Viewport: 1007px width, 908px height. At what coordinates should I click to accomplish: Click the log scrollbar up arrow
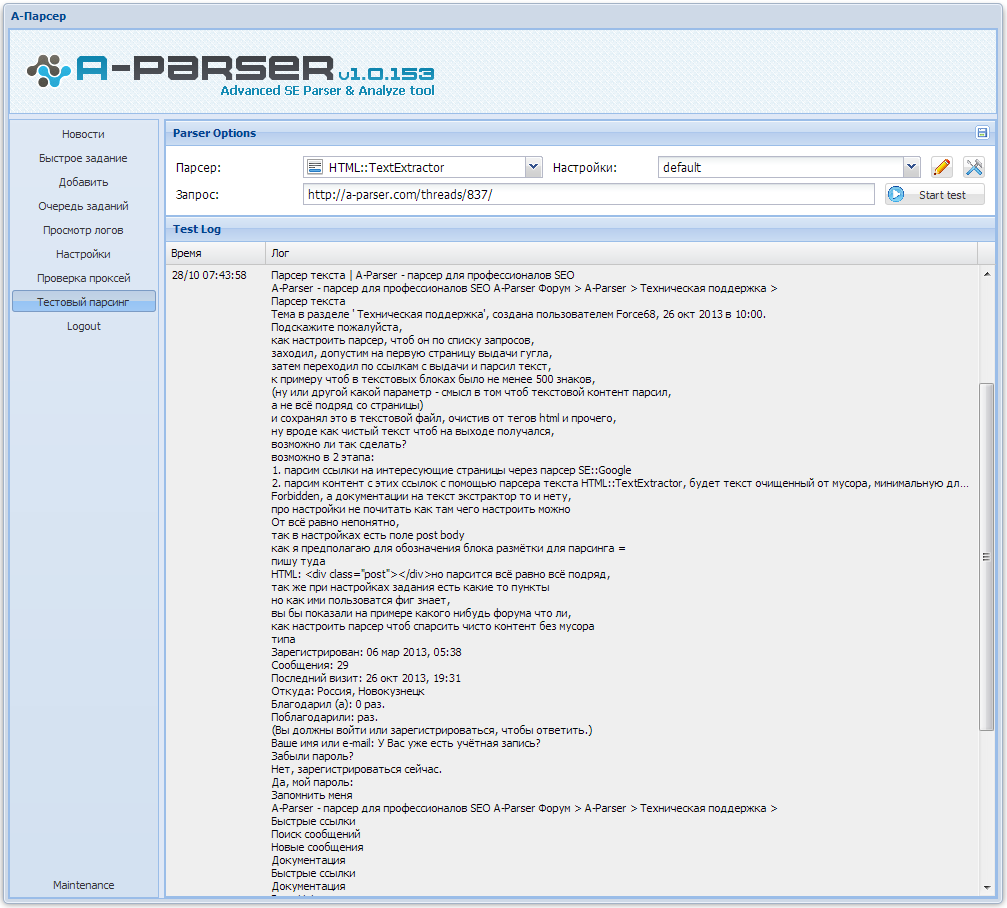[986, 274]
